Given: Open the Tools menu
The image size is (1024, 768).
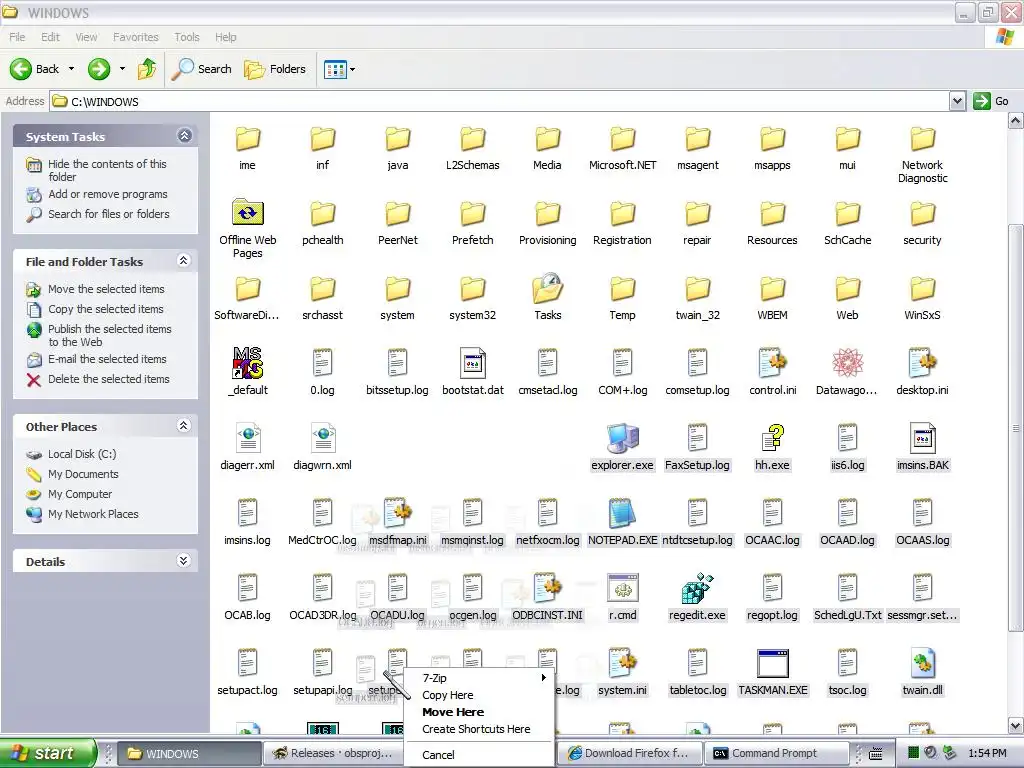Looking at the screenshot, I should click(187, 37).
